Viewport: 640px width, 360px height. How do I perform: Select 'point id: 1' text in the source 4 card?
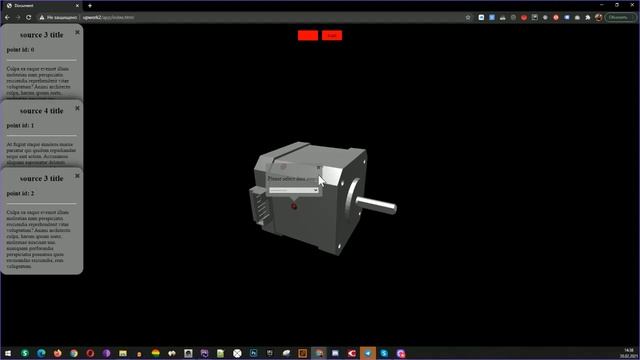click(20, 126)
